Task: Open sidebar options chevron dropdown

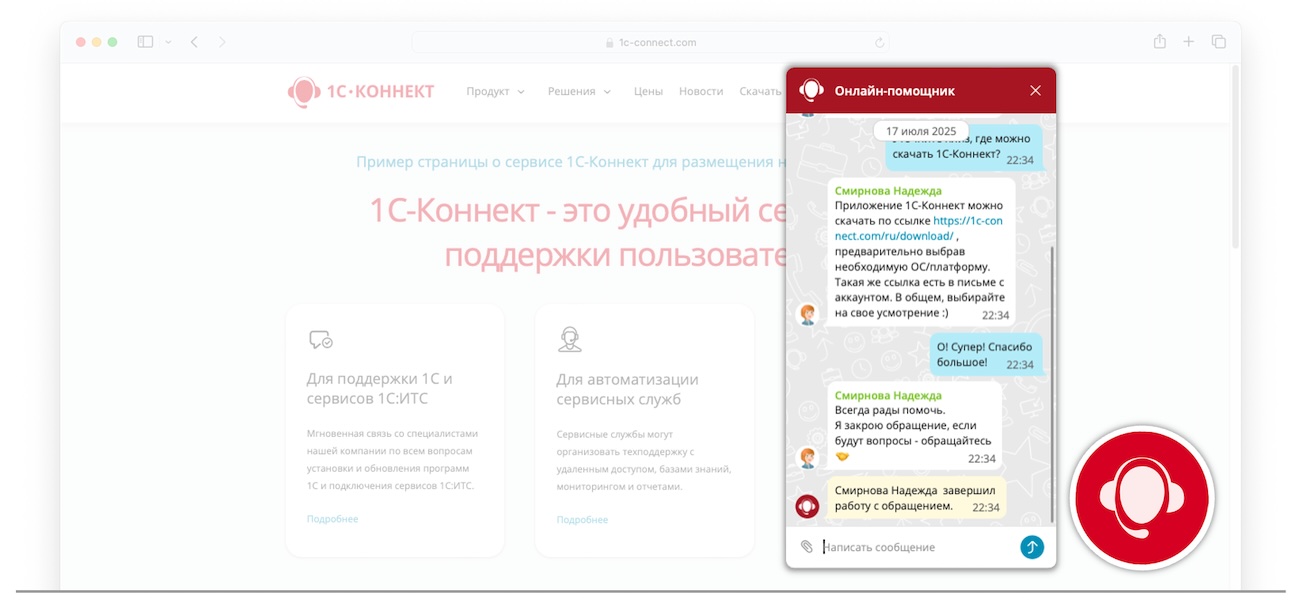Action: pos(168,42)
